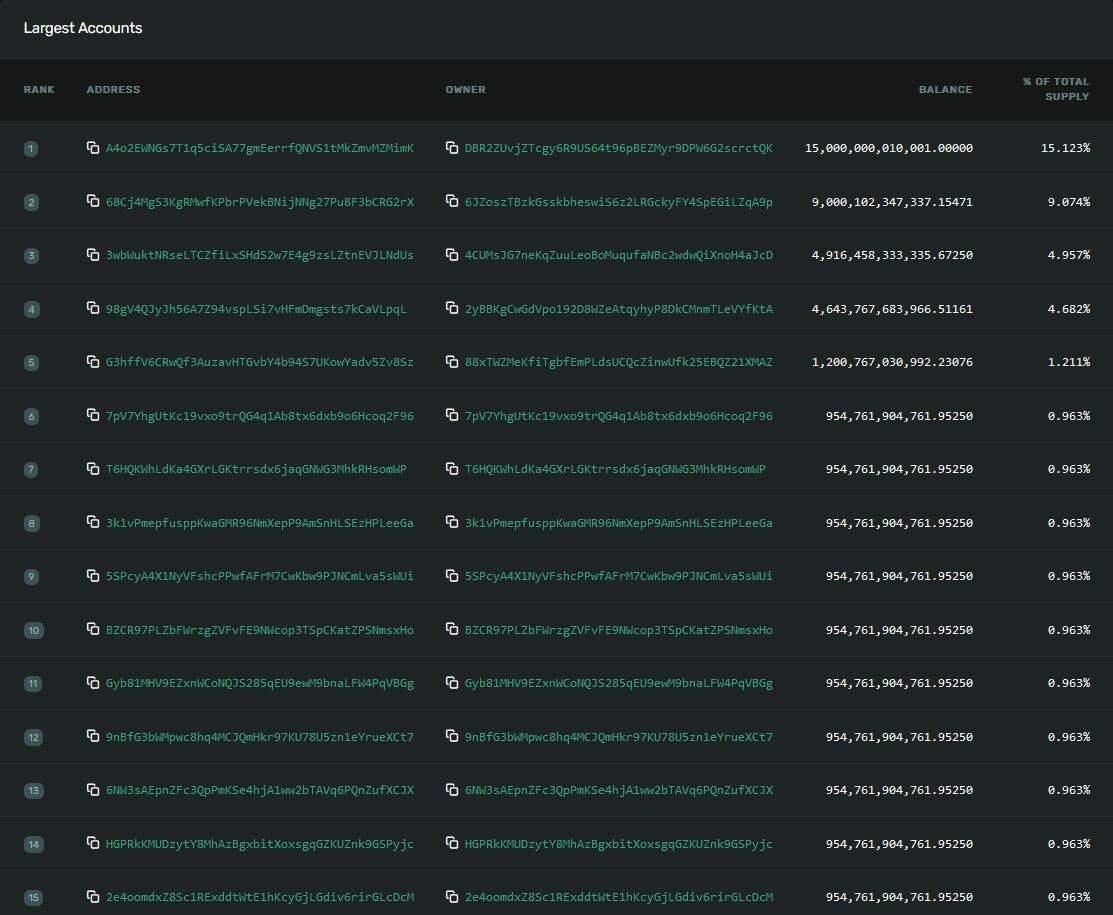1113x915 pixels.
Task: Open address BZCR97PLZbFWrzgZVFvFE9 link
Action: click(260, 630)
